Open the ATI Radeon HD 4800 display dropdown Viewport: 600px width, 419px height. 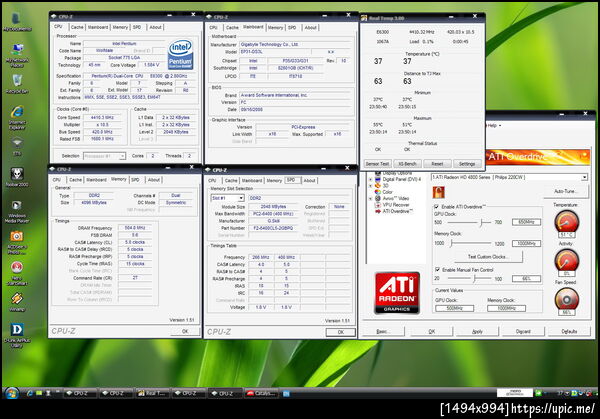click(x=584, y=177)
